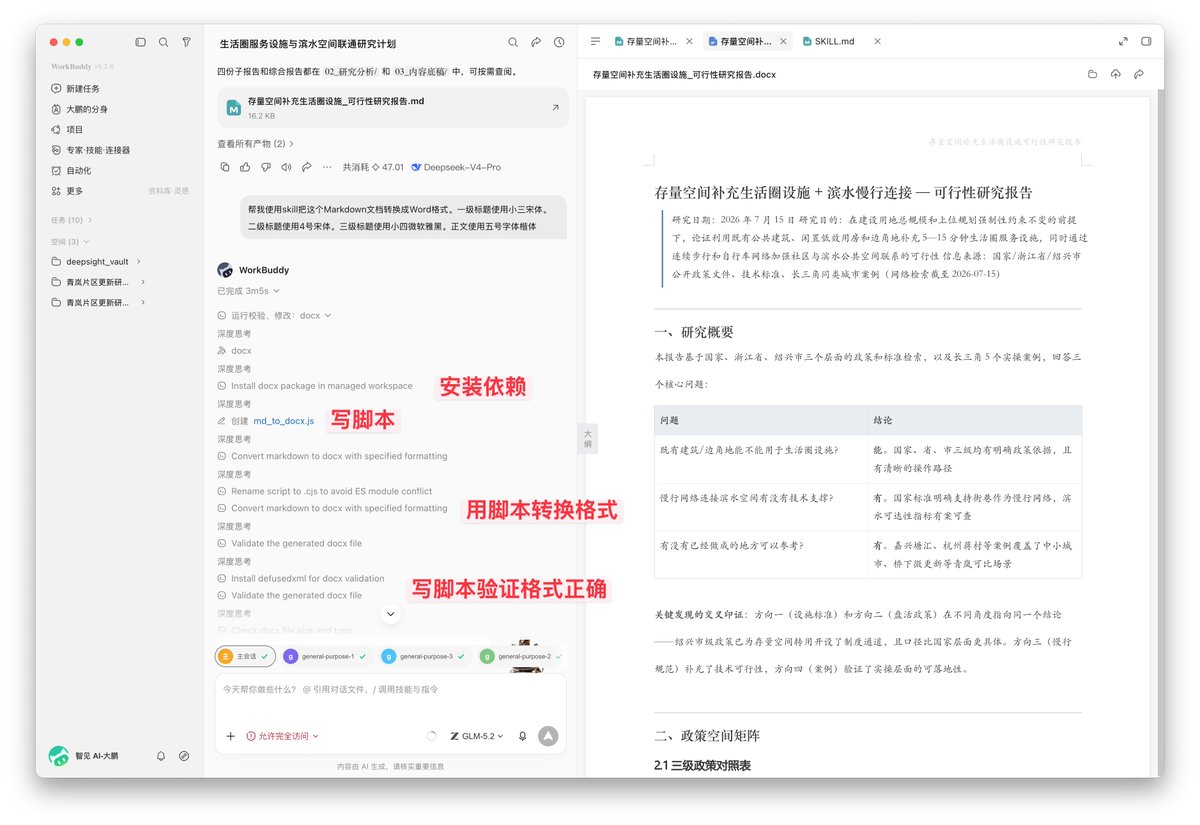Click the step Rename script to .cjs
Viewport: 1200px width, 825px height.
324,491
